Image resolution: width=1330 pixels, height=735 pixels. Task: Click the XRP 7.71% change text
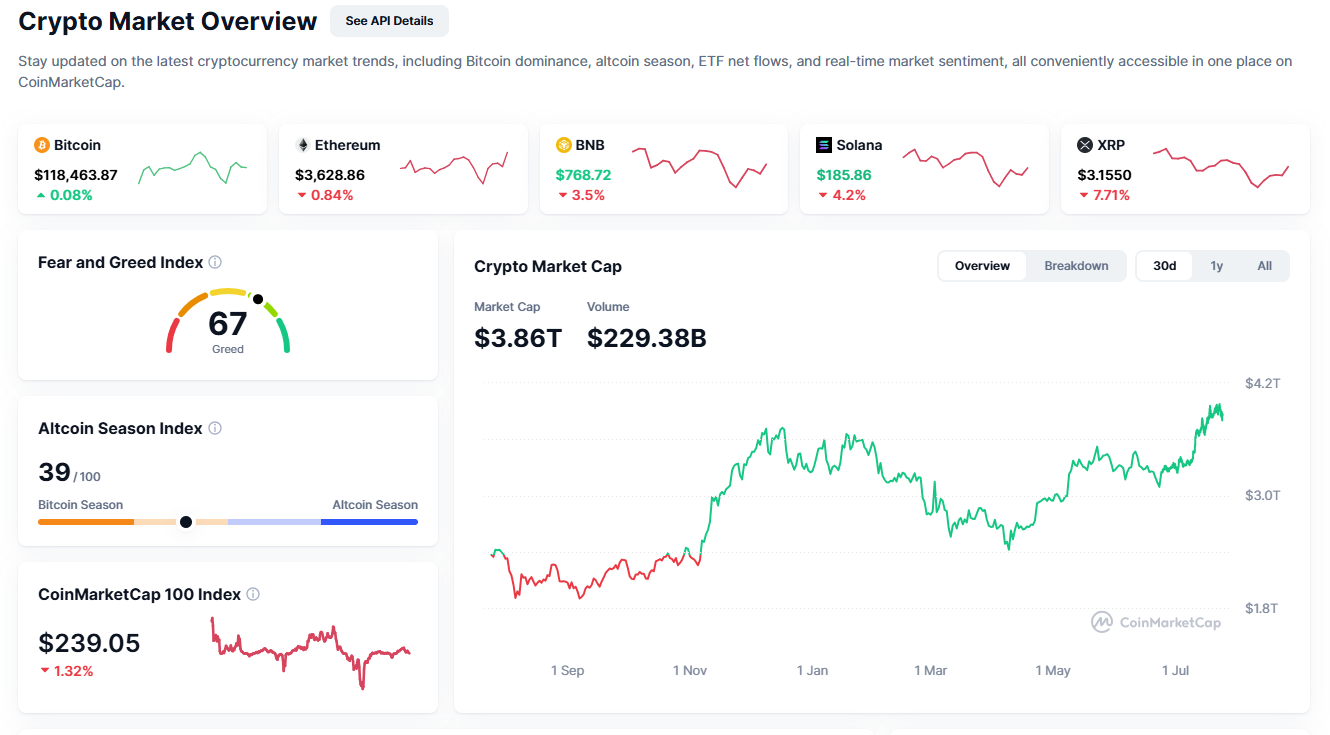tap(1110, 195)
